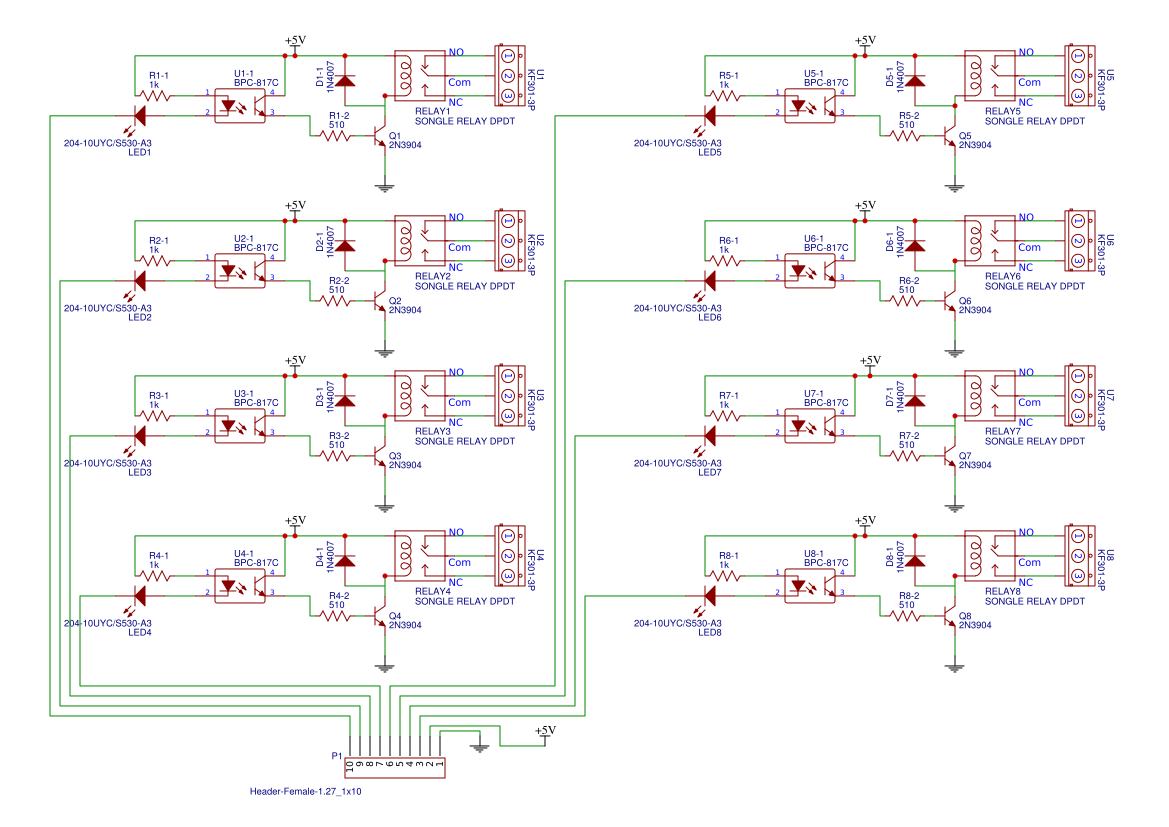This screenshot has width=1169, height=827.
Task: Click the U5 KF301-3P terminal block
Action: pos(1080,75)
